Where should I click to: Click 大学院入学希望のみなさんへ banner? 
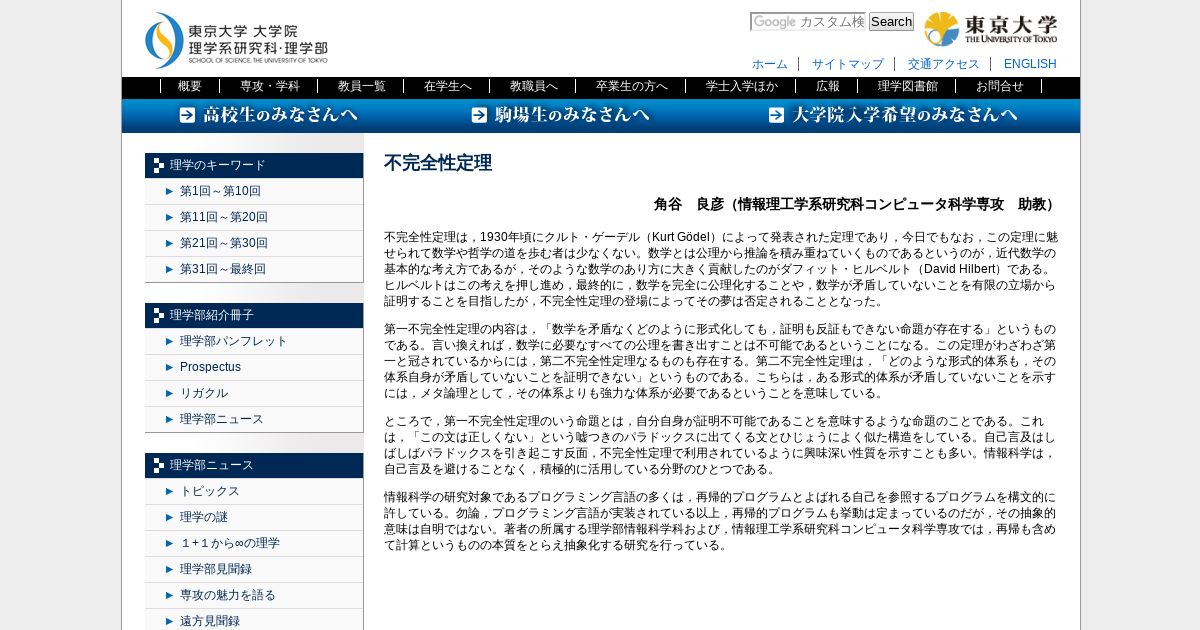[x=893, y=115]
